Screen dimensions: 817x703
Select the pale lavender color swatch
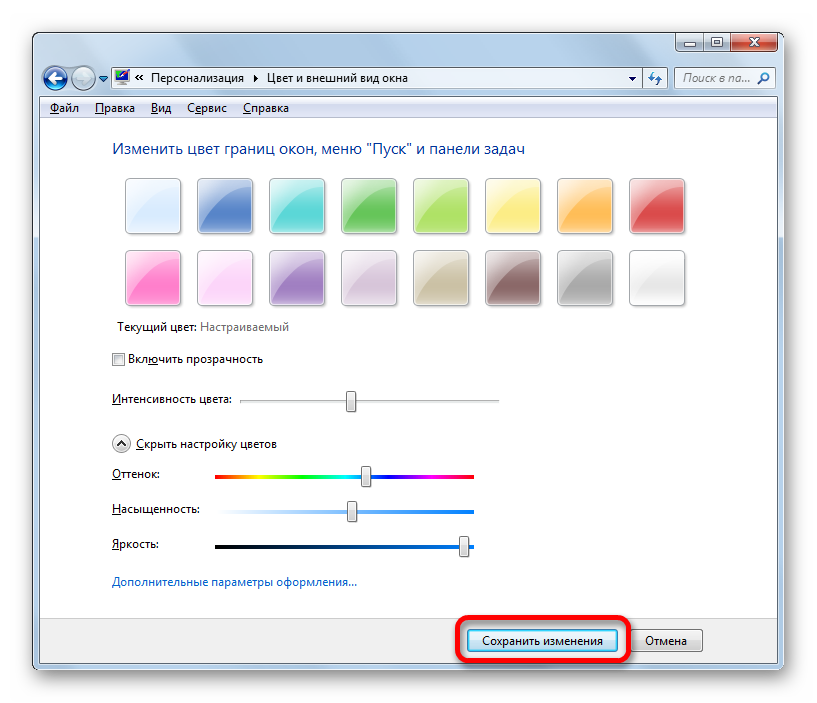(369, 278)
